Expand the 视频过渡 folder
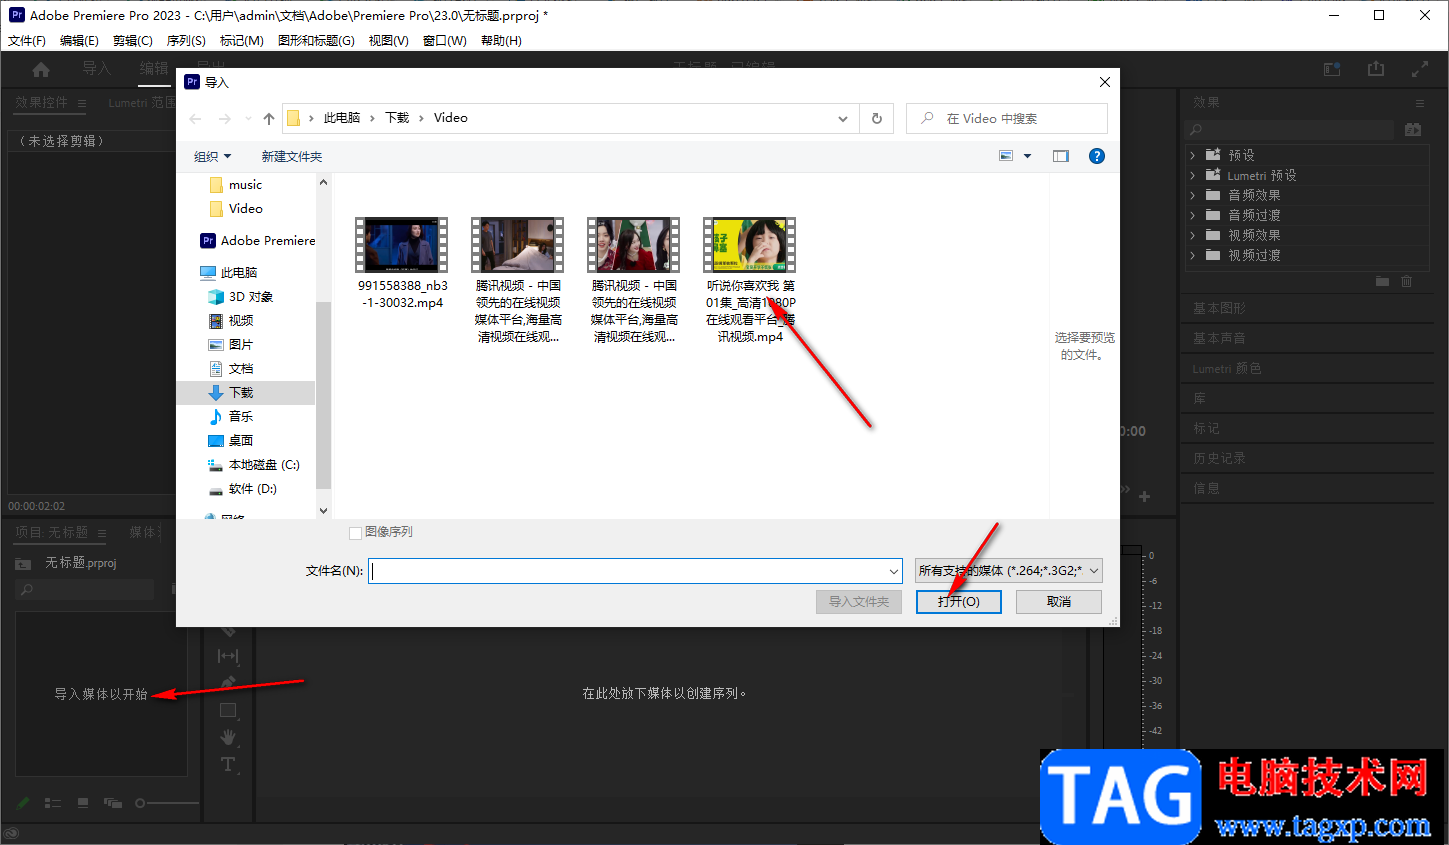This screenshot has width=1449, height=845. (x=1193, y=255)
